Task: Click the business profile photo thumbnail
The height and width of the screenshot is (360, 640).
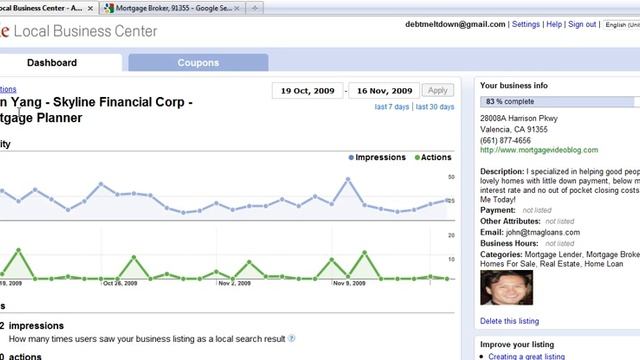Action: coord(507,288)
